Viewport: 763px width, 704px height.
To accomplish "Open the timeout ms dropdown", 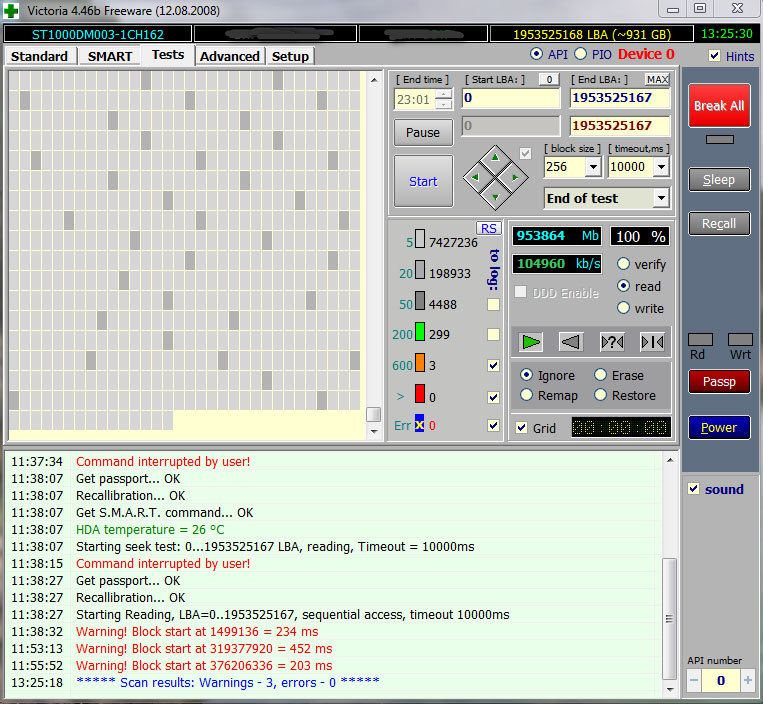I will [x=661, y=167].
